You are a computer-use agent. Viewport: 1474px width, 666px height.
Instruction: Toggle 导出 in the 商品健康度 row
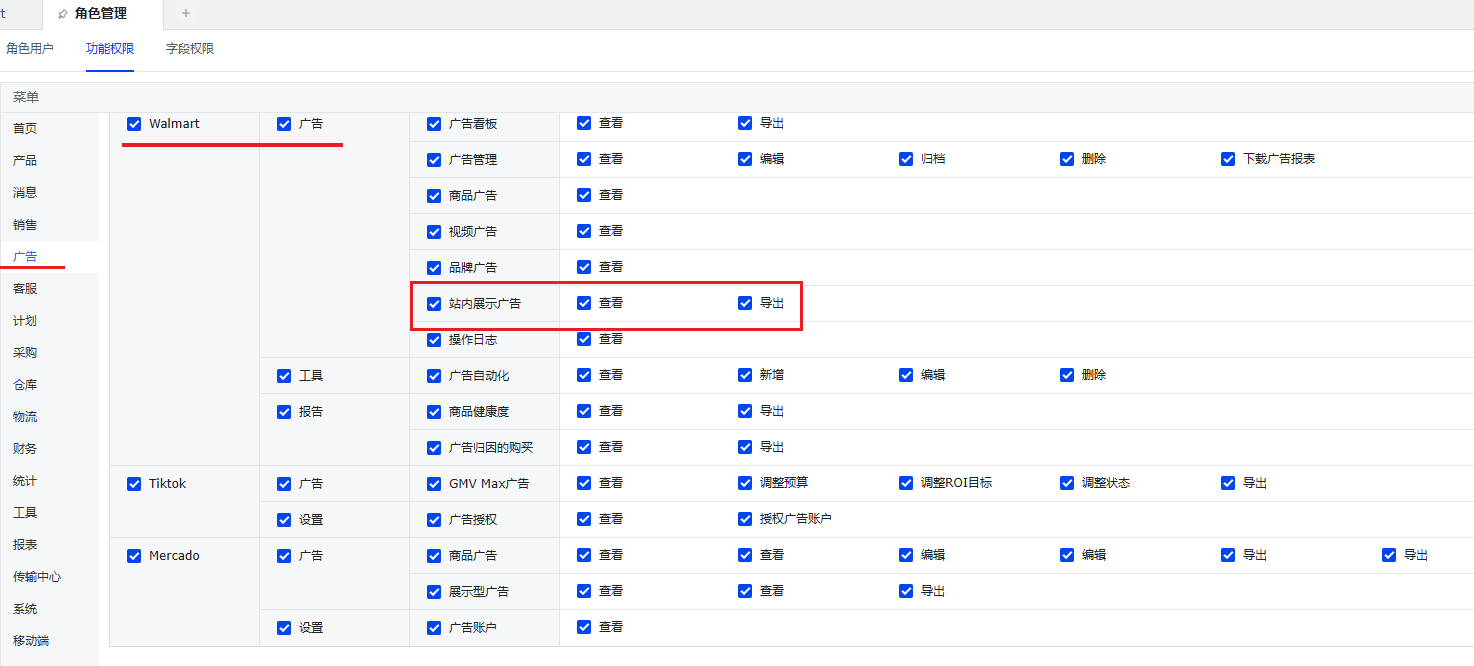745,411
